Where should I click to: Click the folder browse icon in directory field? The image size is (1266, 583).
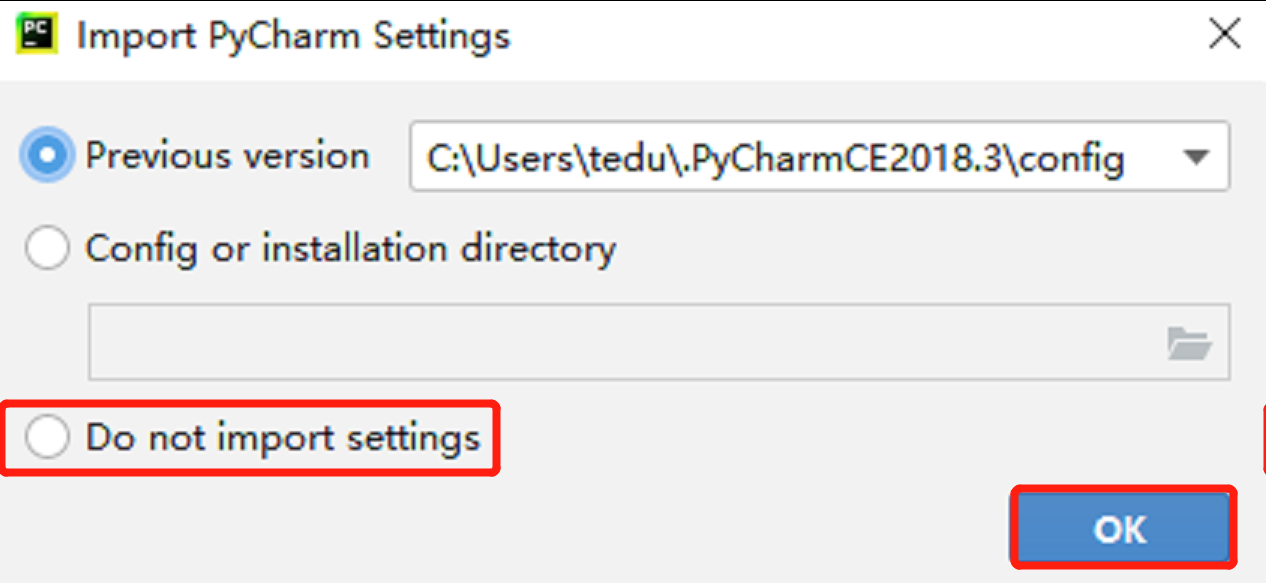click(x=1189, y=344)
